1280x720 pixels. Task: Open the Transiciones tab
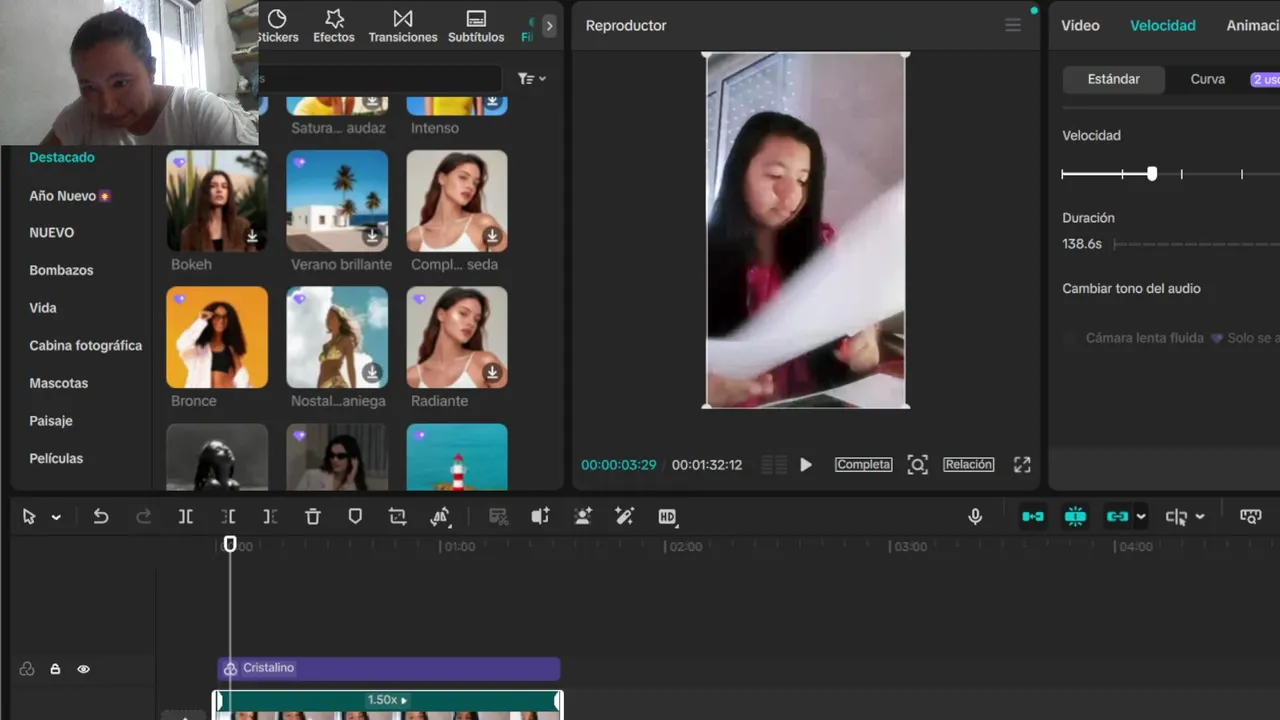coord(403,26)
